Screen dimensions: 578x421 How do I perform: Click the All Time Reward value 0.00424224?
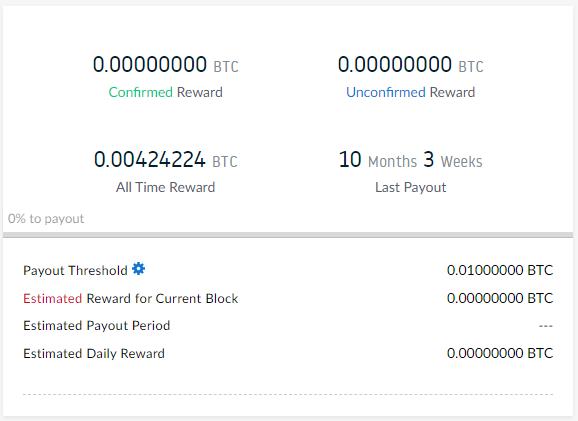149,160
